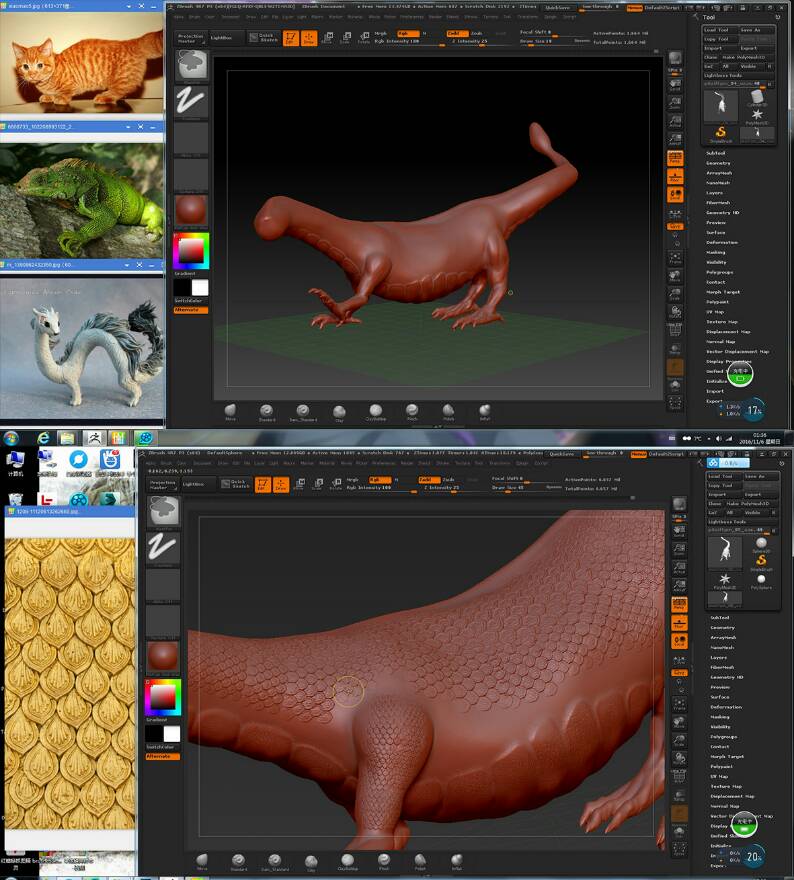Toggle Floor grid in lower ZBrush shelf
Viewport: 794px width, 880px height.
coord(680,623)
